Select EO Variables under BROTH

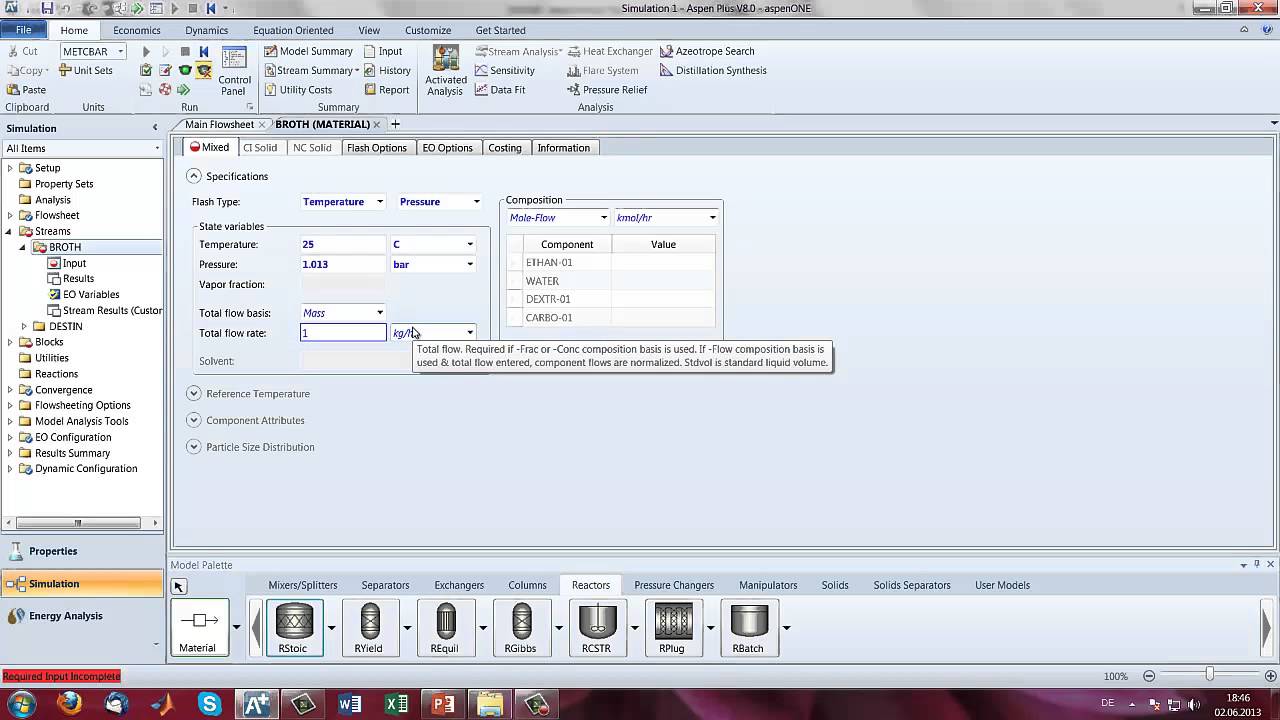(x=91, y=294)
